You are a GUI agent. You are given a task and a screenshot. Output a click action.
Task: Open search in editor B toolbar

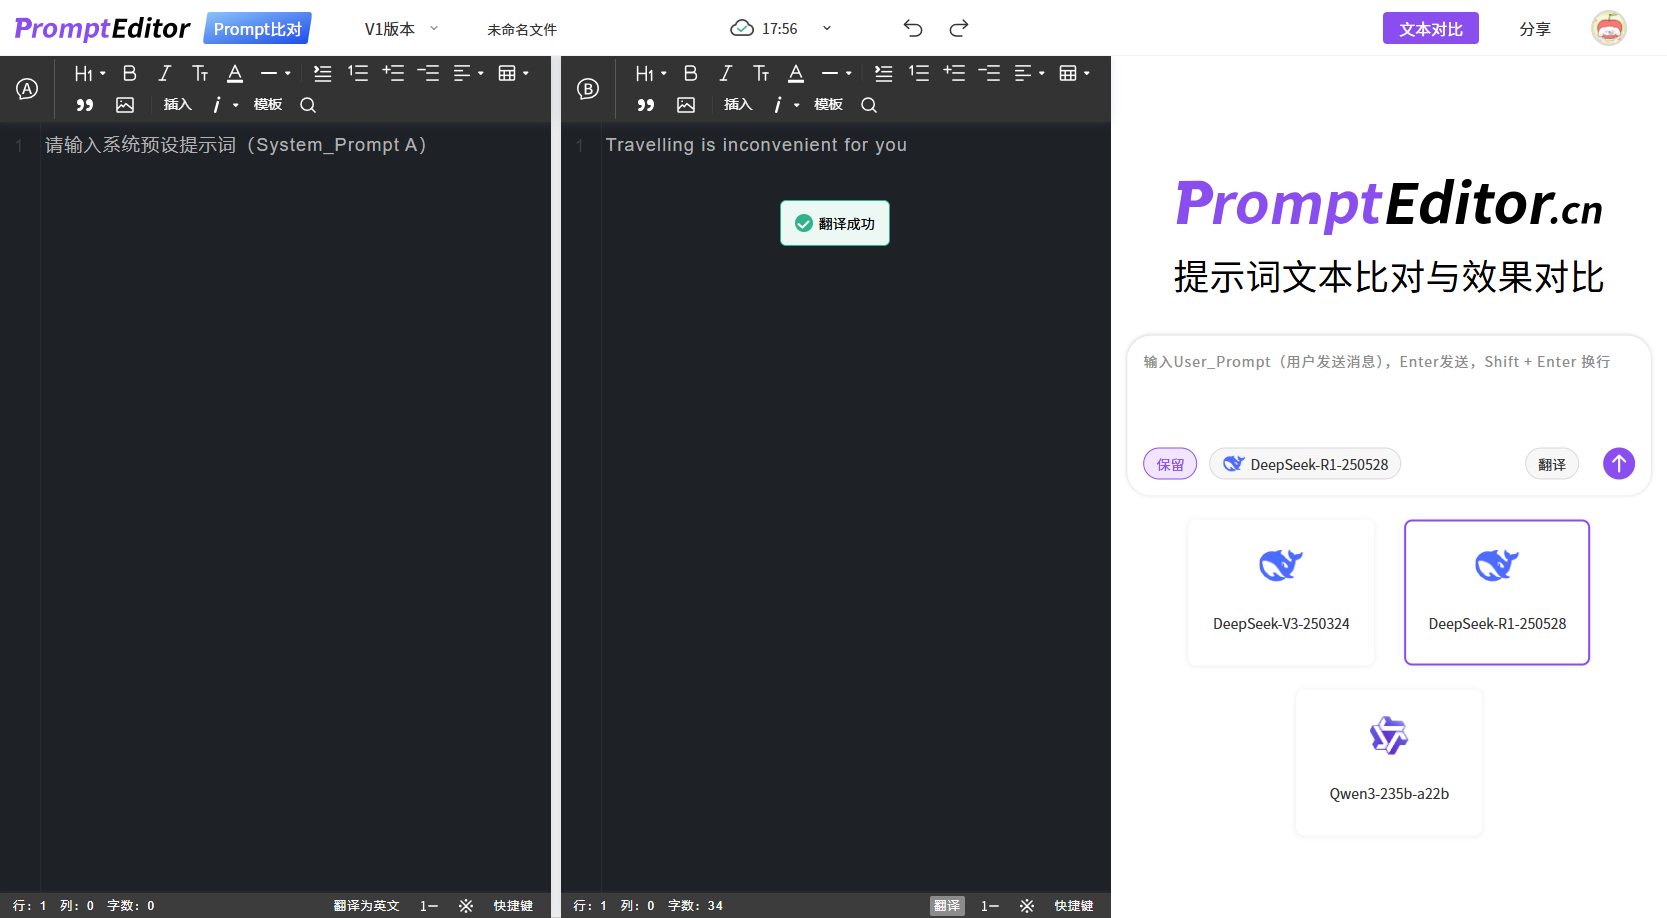click(x=869, y=105)
